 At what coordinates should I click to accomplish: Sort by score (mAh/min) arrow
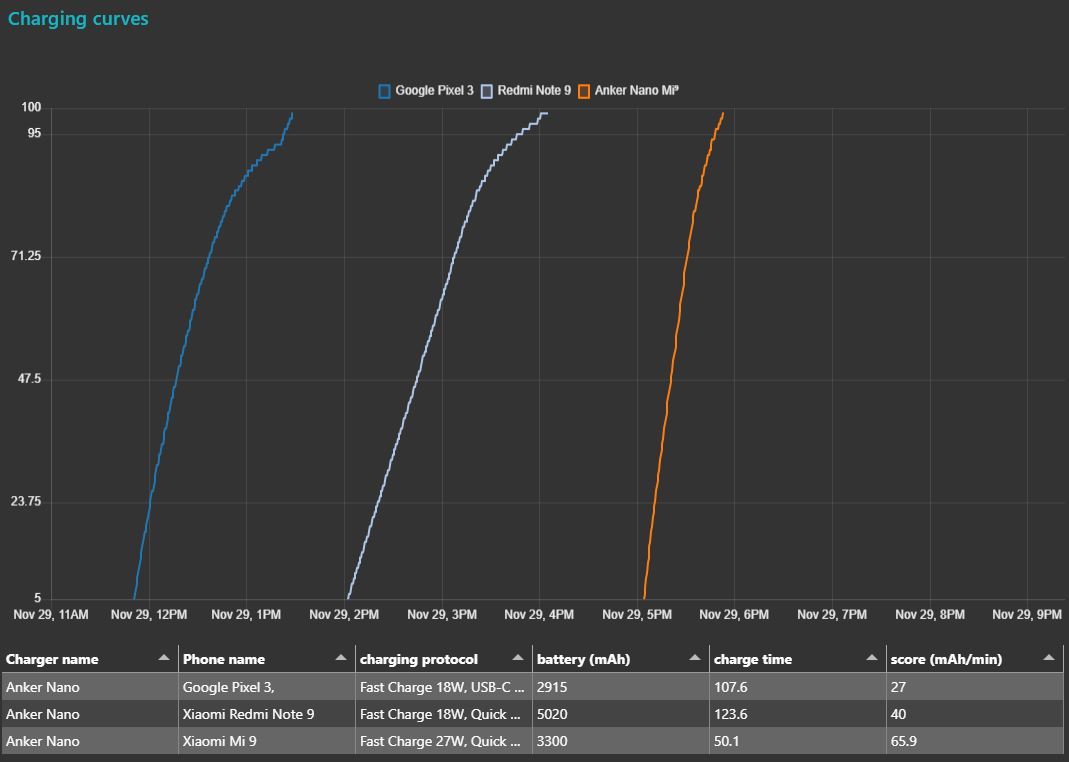click(1049, 658)
